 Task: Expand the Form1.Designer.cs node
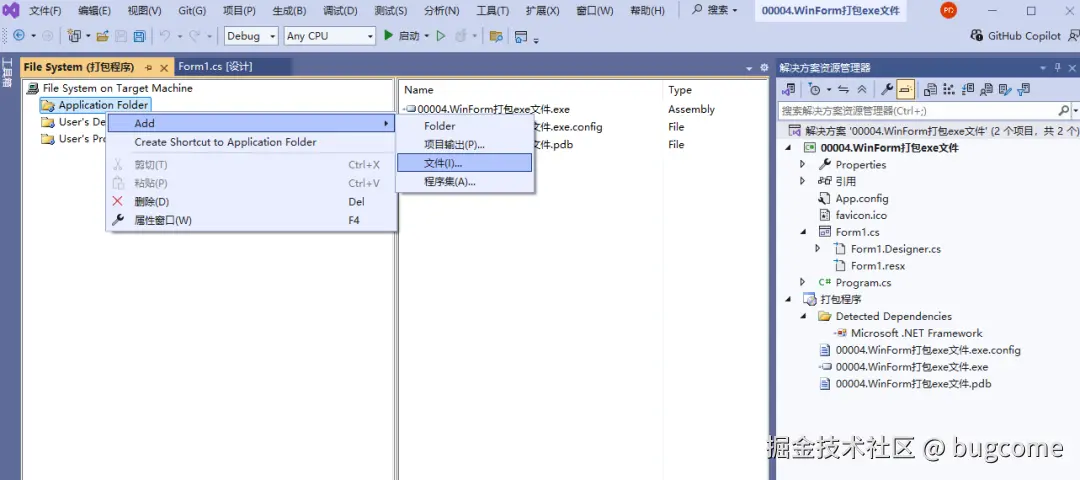[x=818, y=249]
